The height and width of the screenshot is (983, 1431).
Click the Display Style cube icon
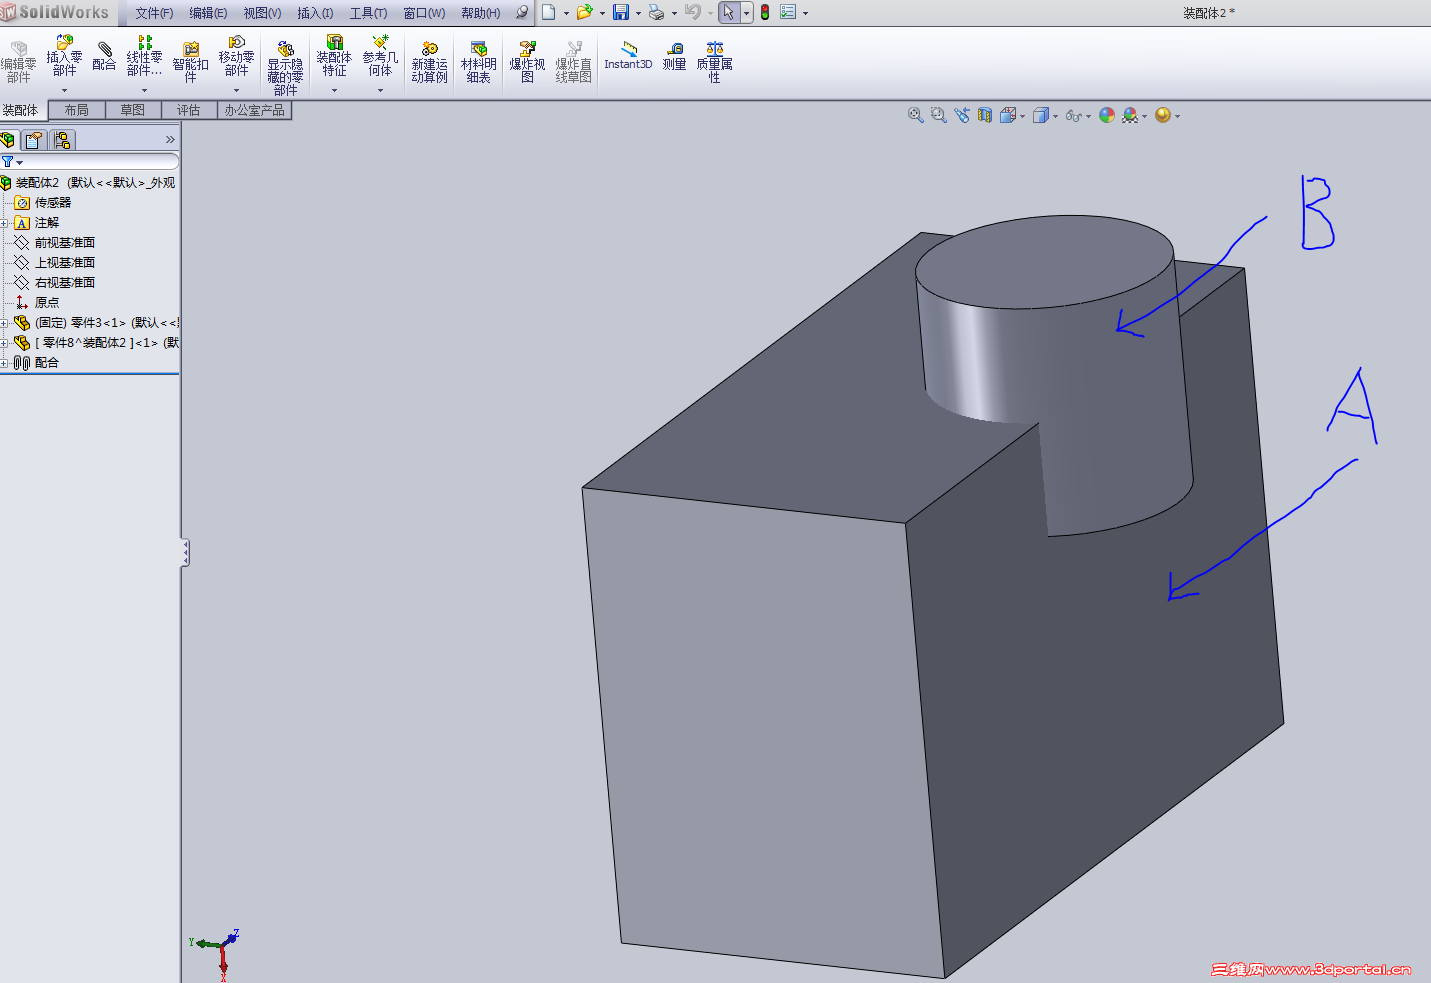click(x=1041, y=115)
